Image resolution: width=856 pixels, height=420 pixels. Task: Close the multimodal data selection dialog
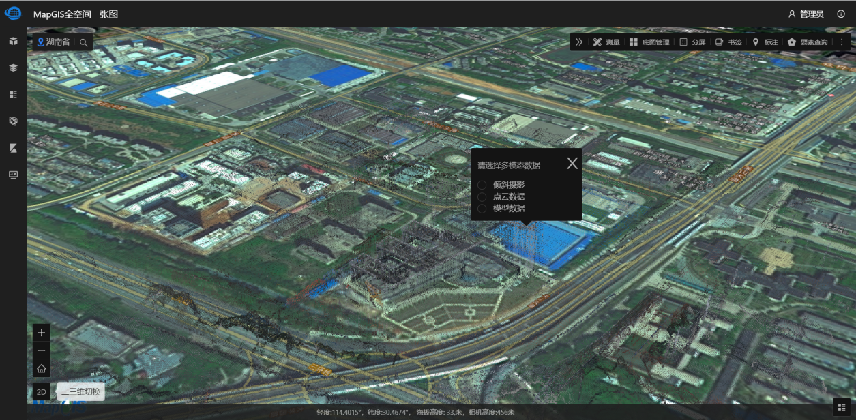coord(572,164)
